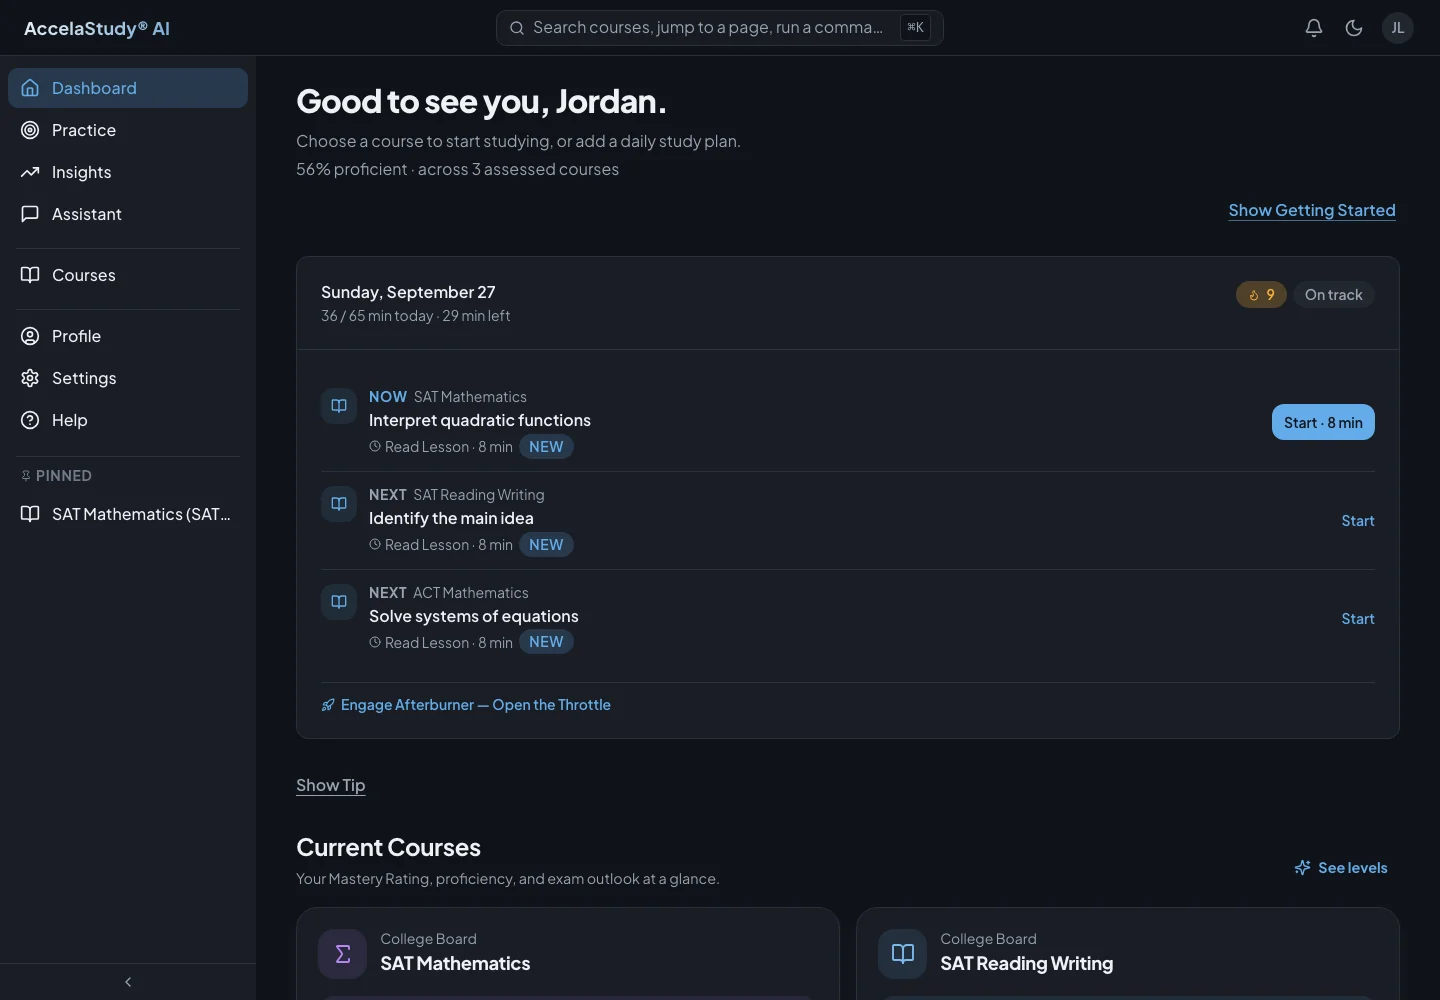Start the Solve systems of equations lesson
Screen dimensions: 1440x1000
[1358, 619]
